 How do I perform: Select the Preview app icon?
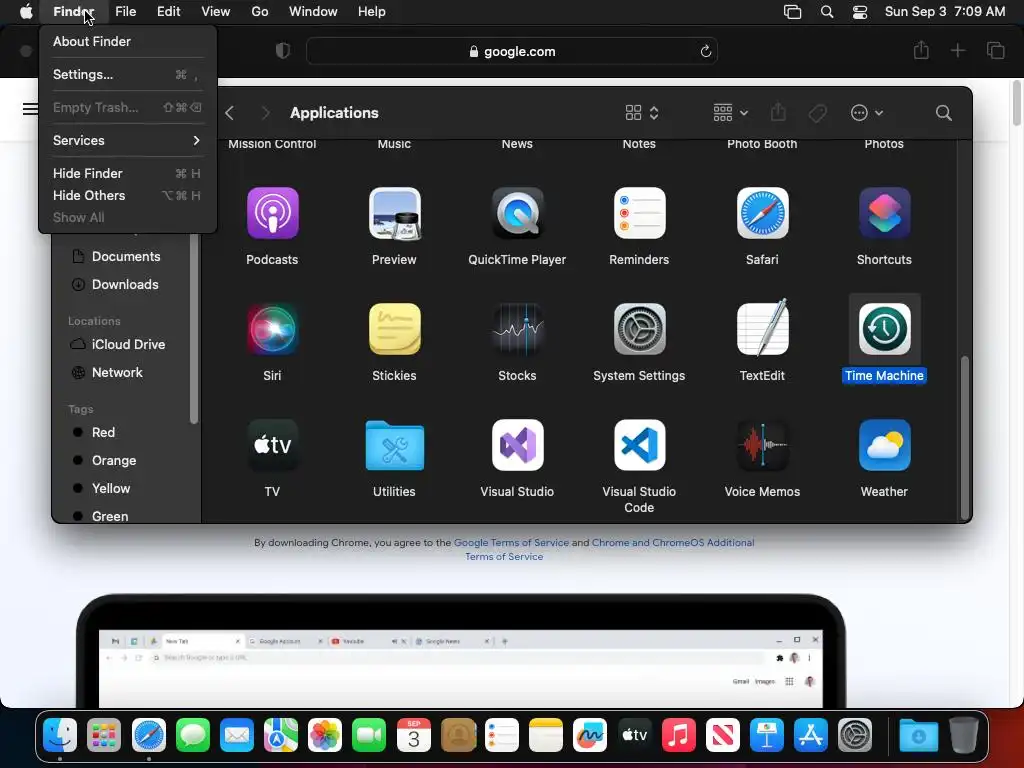(x=394, y=213)
